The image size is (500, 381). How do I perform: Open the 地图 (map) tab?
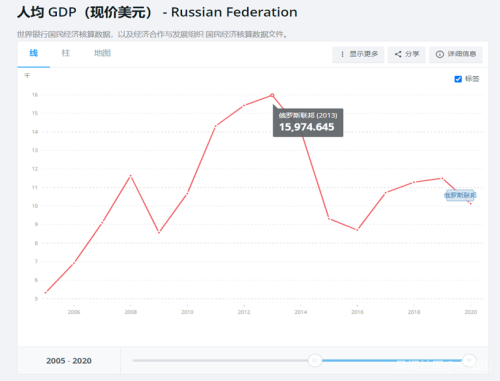102,53
